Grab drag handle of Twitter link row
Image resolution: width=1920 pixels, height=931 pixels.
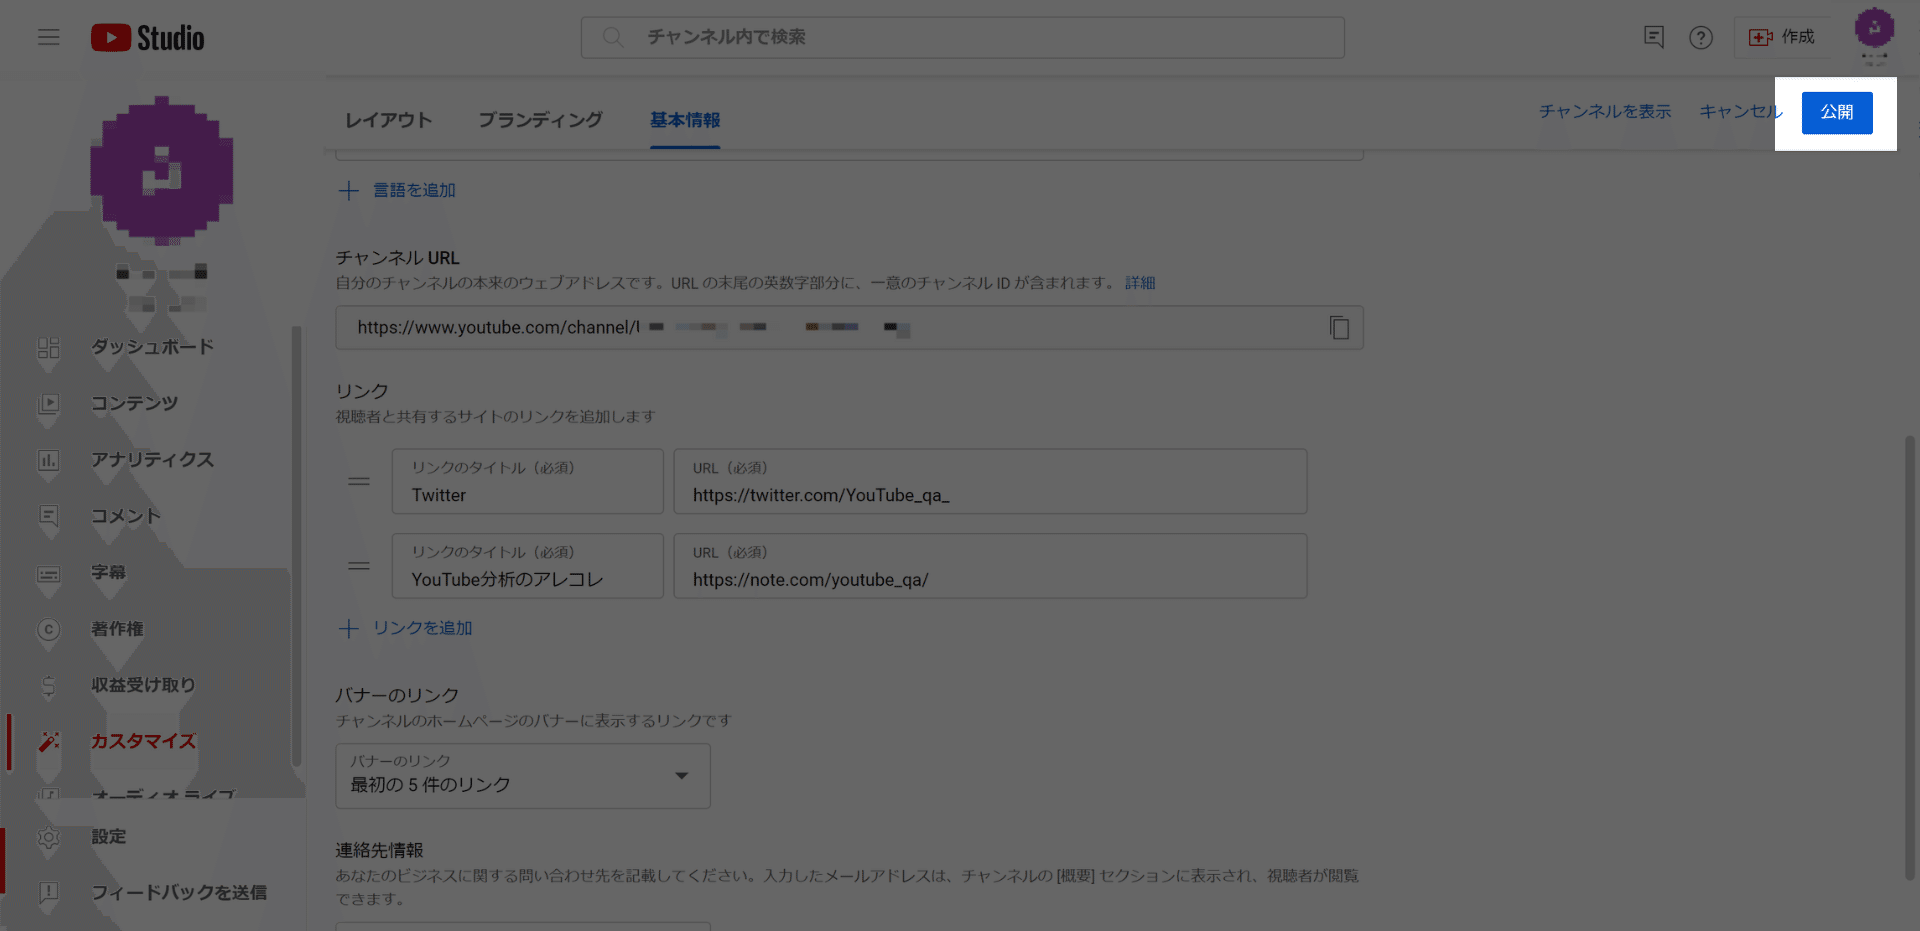(359, 481)
